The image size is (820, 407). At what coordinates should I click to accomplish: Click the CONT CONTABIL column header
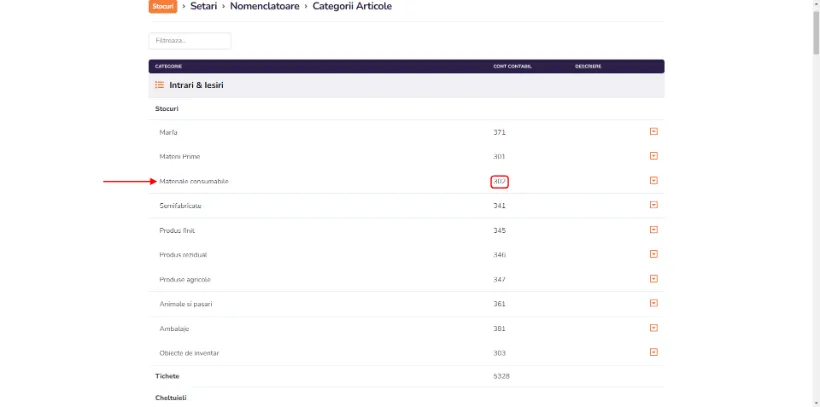point(512,66)
